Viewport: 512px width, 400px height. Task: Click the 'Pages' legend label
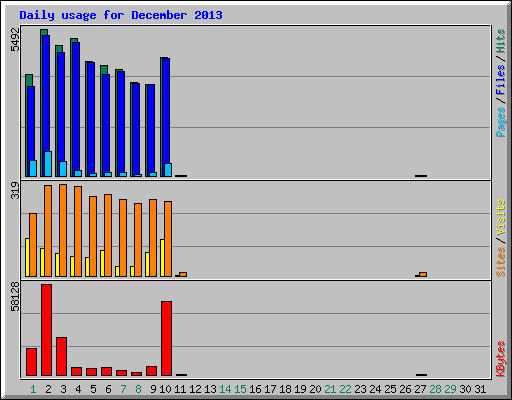(x=501, y=122)
